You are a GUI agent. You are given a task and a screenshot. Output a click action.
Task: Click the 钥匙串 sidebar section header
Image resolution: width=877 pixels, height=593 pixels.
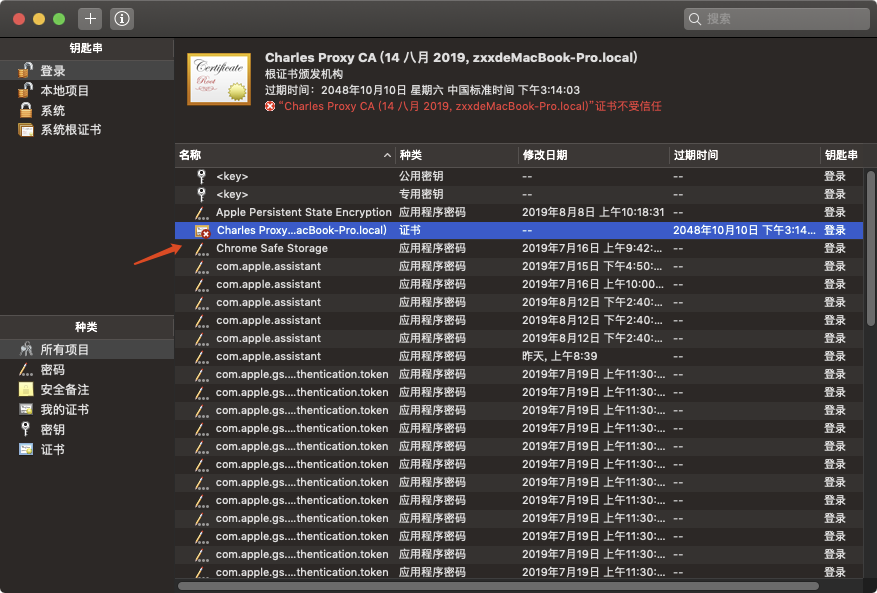[86, 48]
